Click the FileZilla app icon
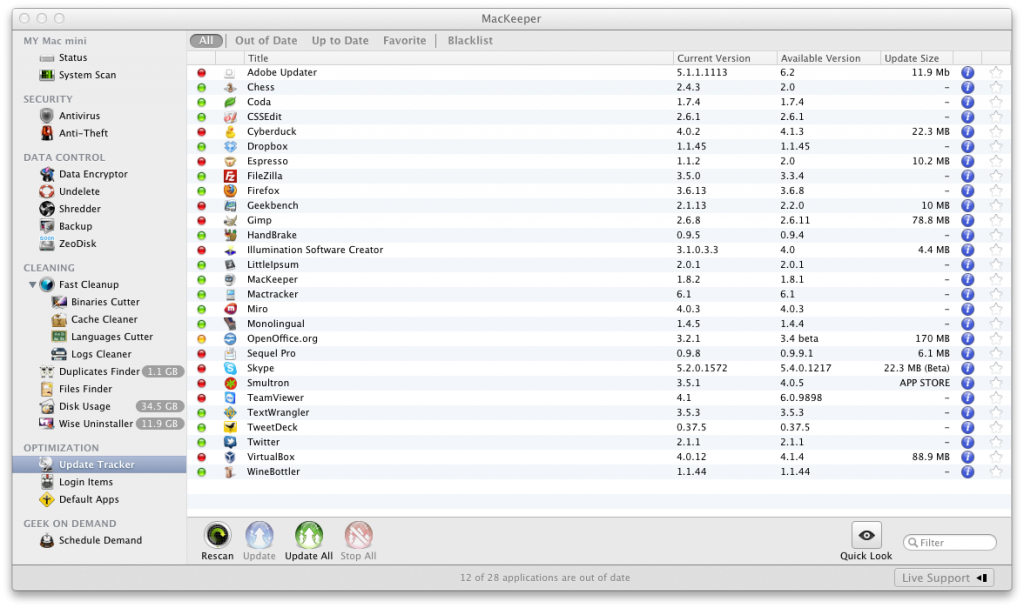 tap(230, 176)
